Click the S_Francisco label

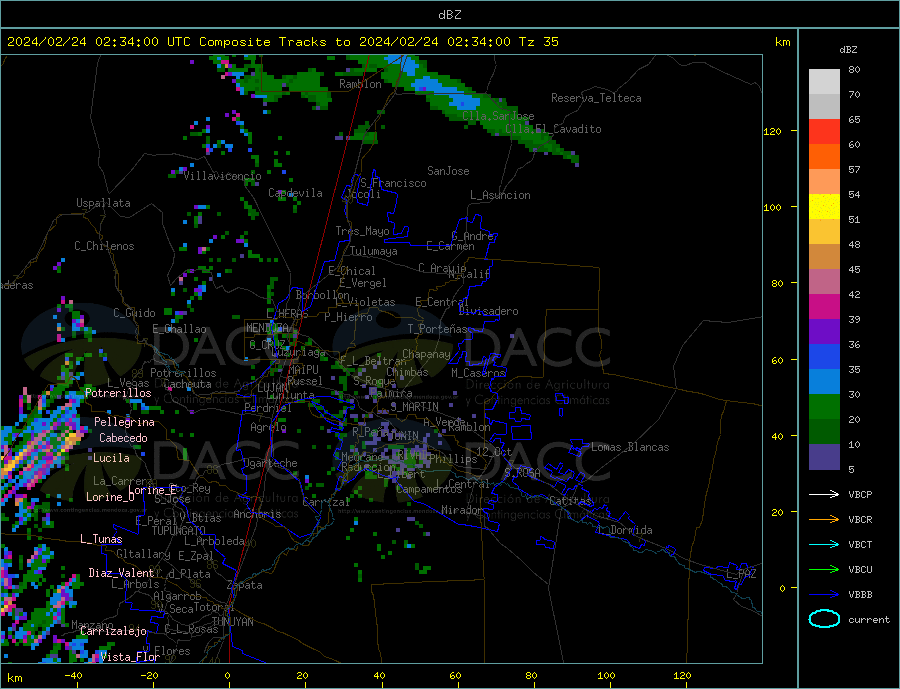[393, 183]
